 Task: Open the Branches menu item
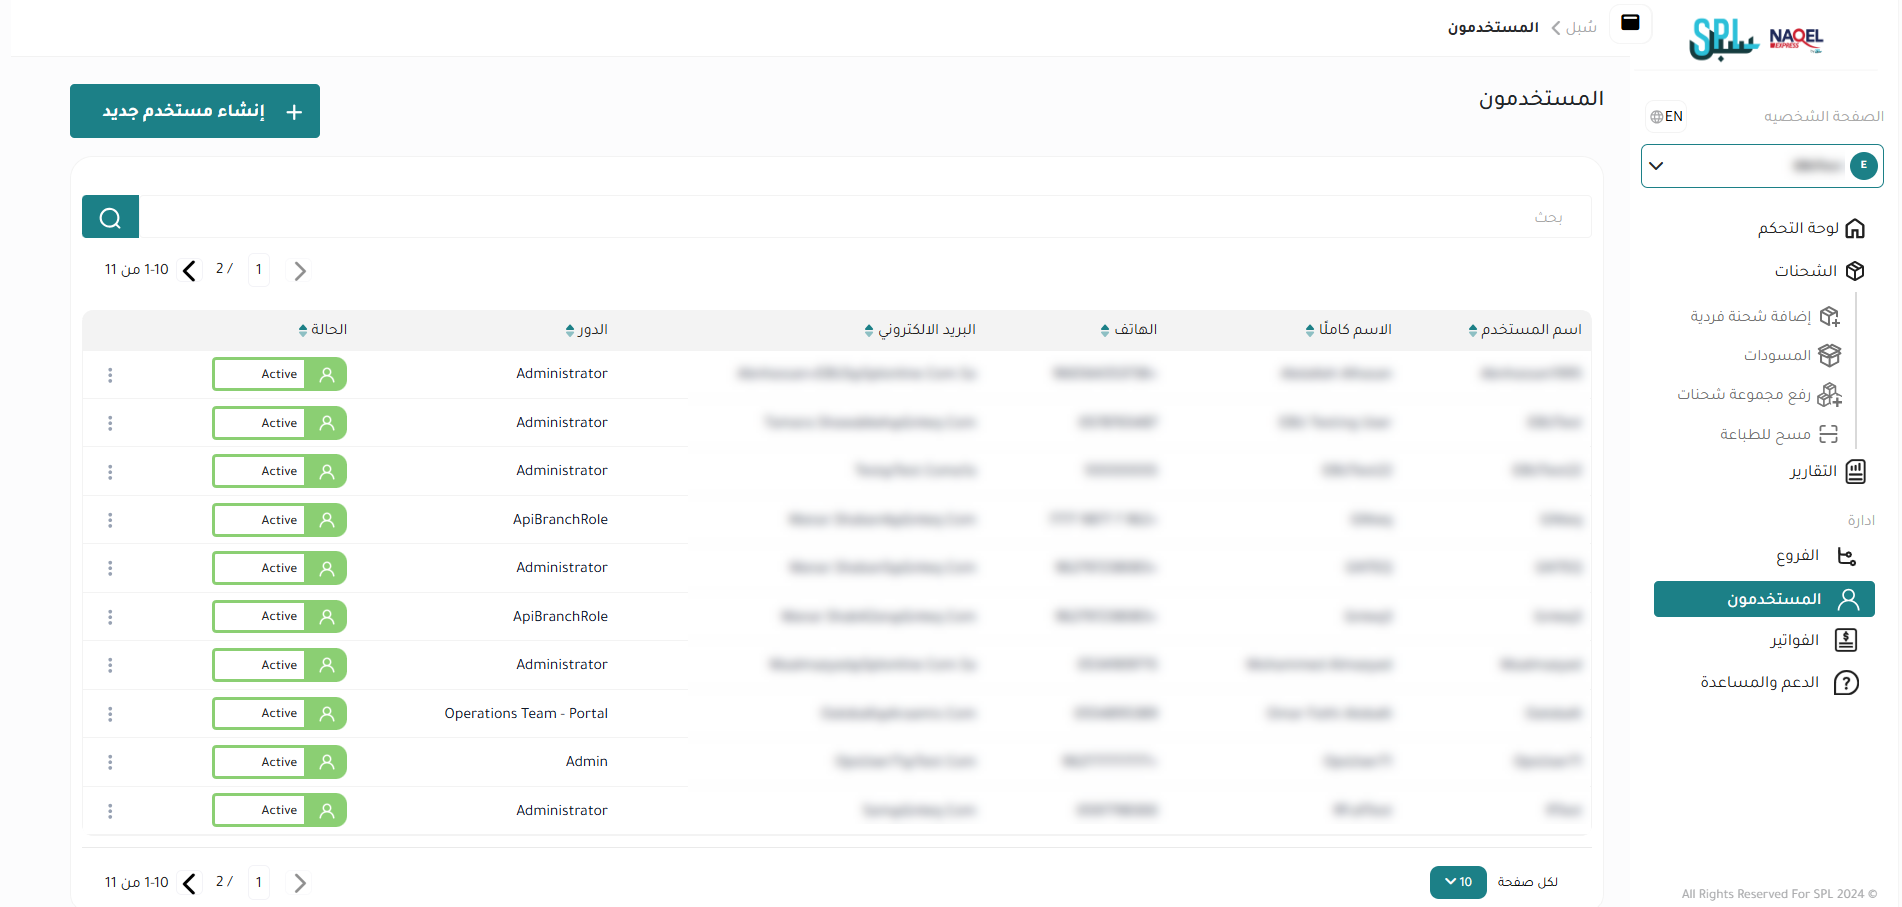tap(1797, 556)
